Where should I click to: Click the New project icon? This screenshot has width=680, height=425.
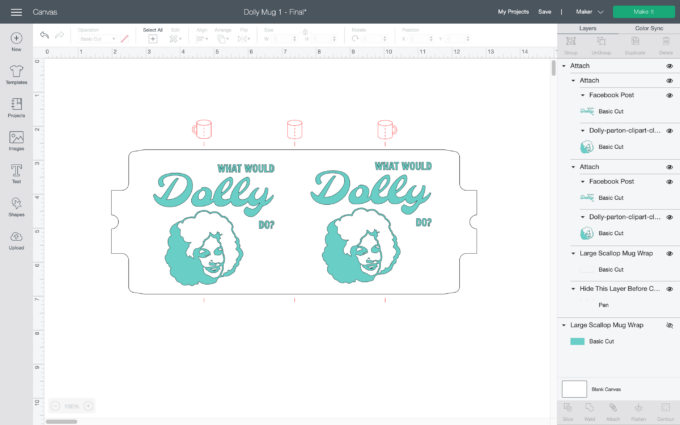click(16, 38)
